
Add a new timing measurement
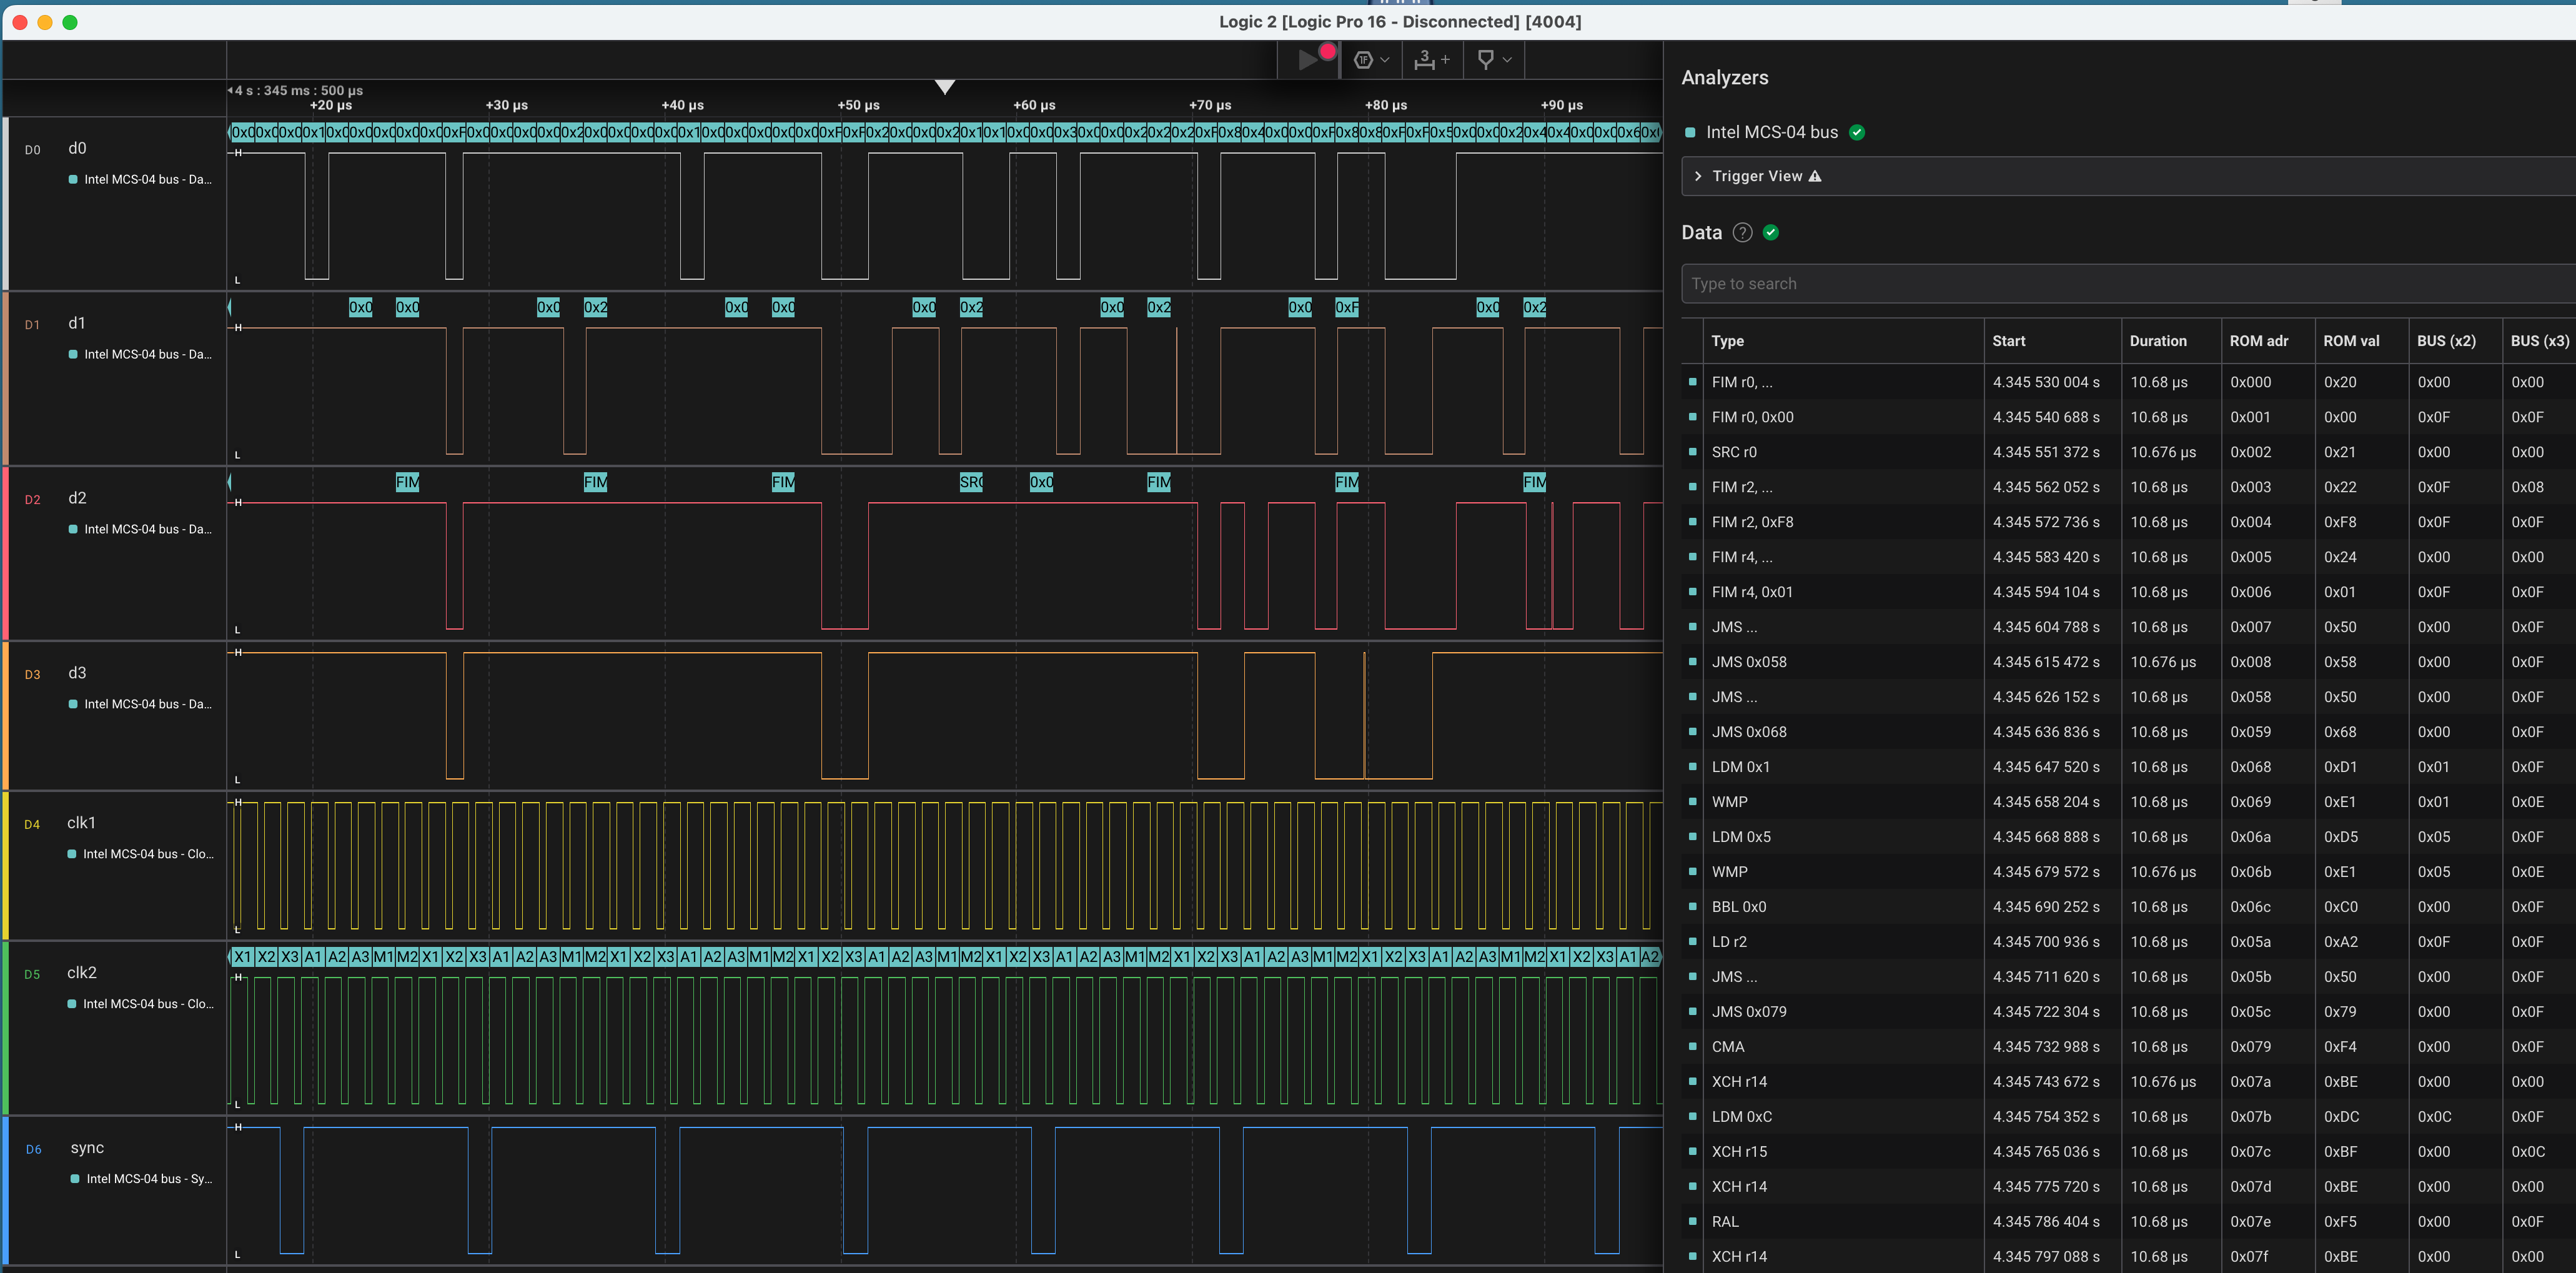1431,60
